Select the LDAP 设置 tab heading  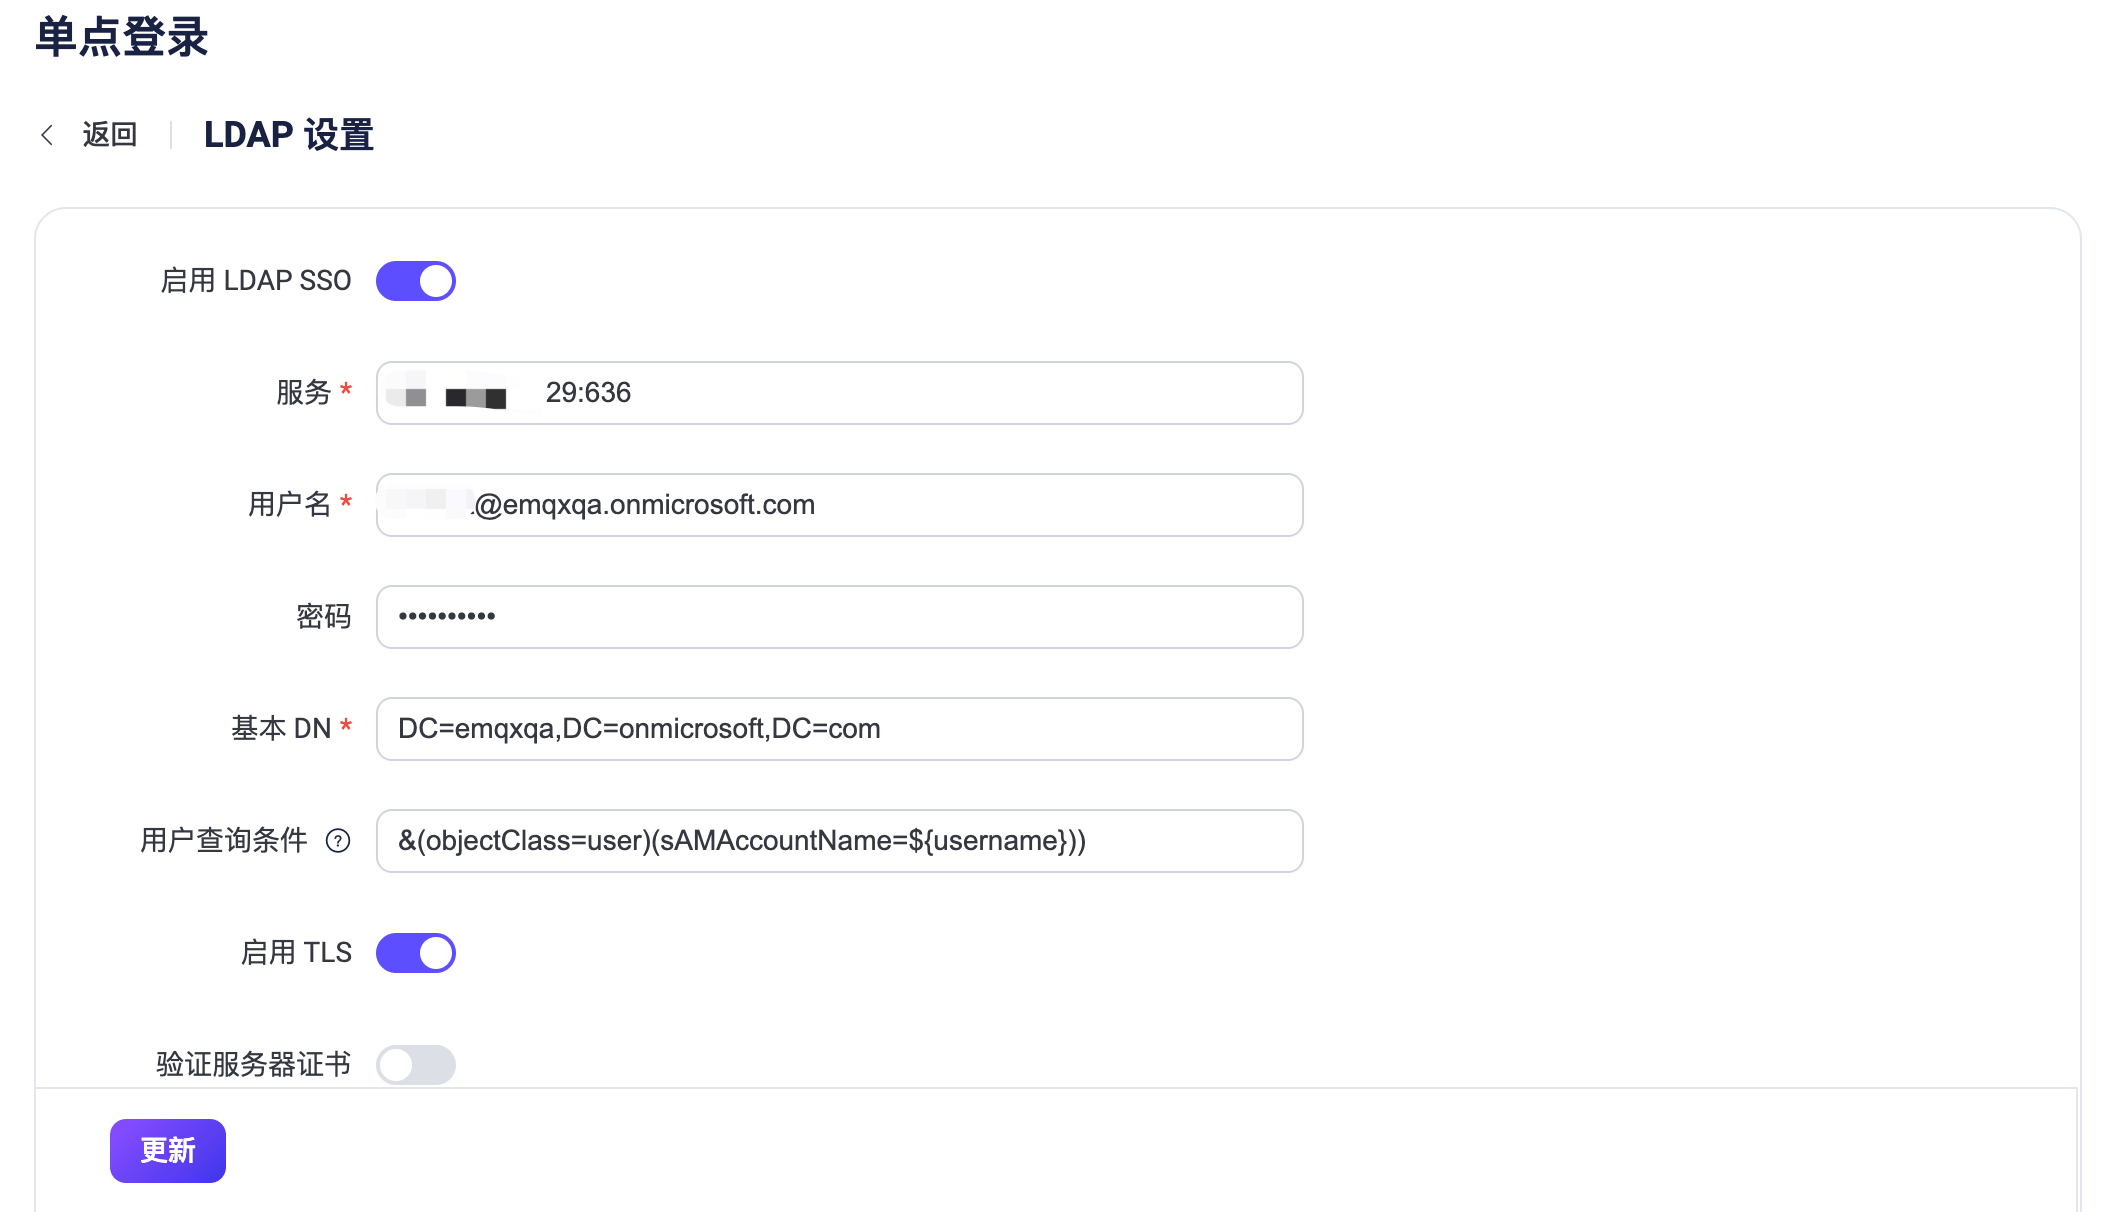(x=288, y=134)
